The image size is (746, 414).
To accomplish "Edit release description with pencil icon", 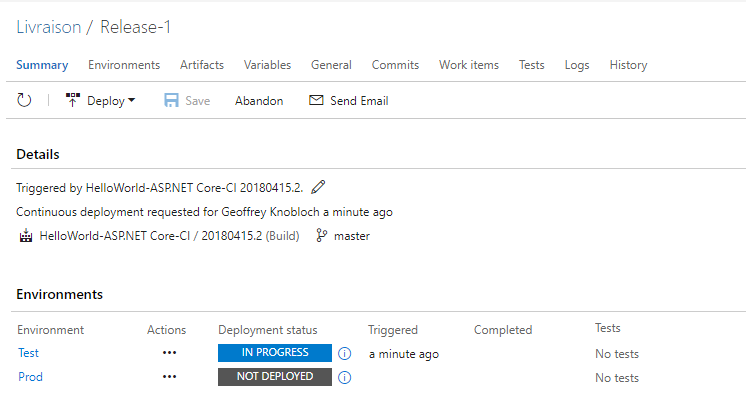I will pyautogui.click(x=318, y=187).
